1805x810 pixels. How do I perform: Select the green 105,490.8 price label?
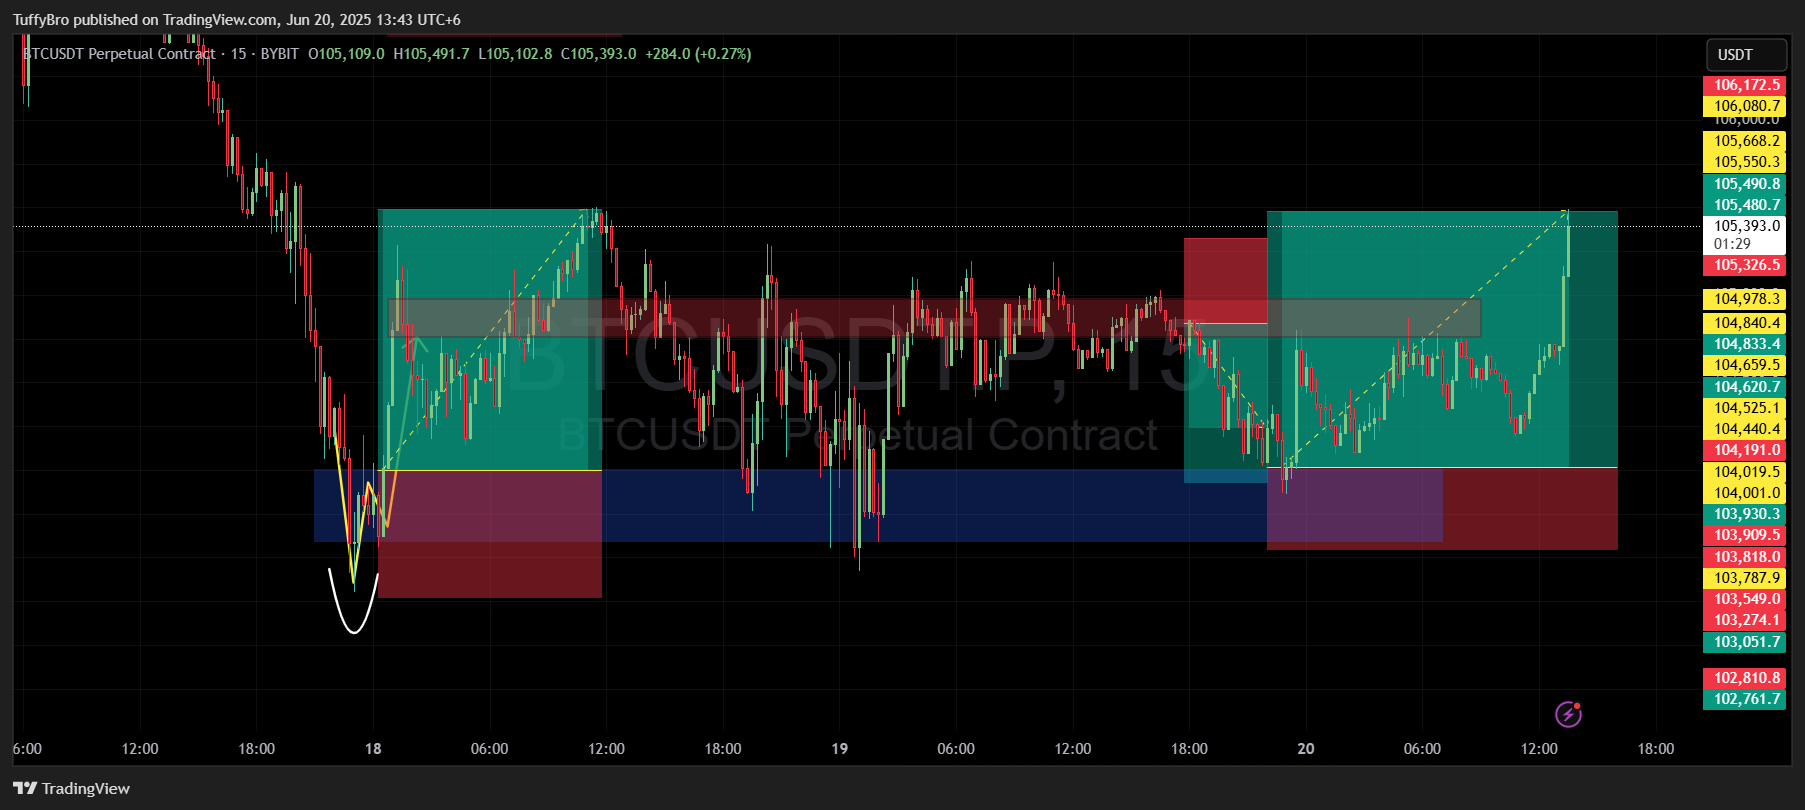point(1744,184)
